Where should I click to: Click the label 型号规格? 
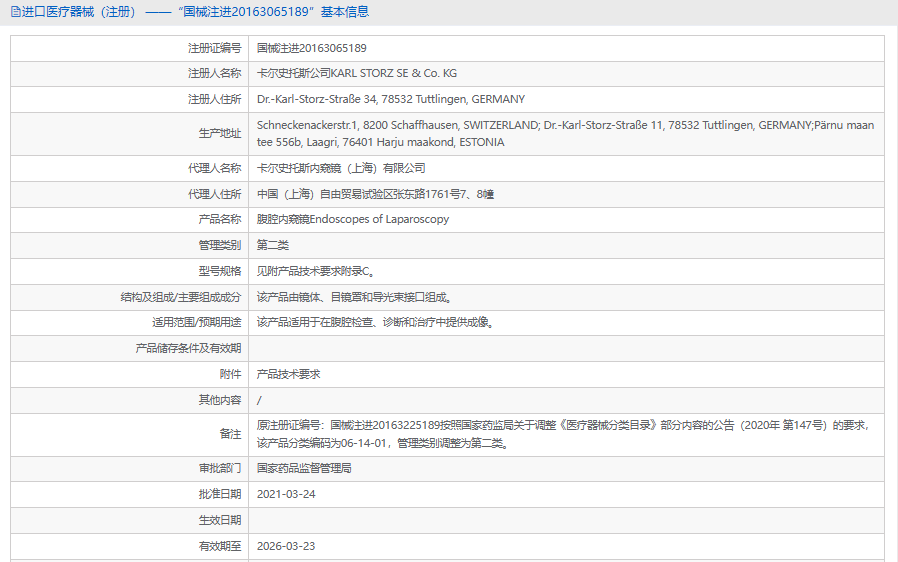220,271
